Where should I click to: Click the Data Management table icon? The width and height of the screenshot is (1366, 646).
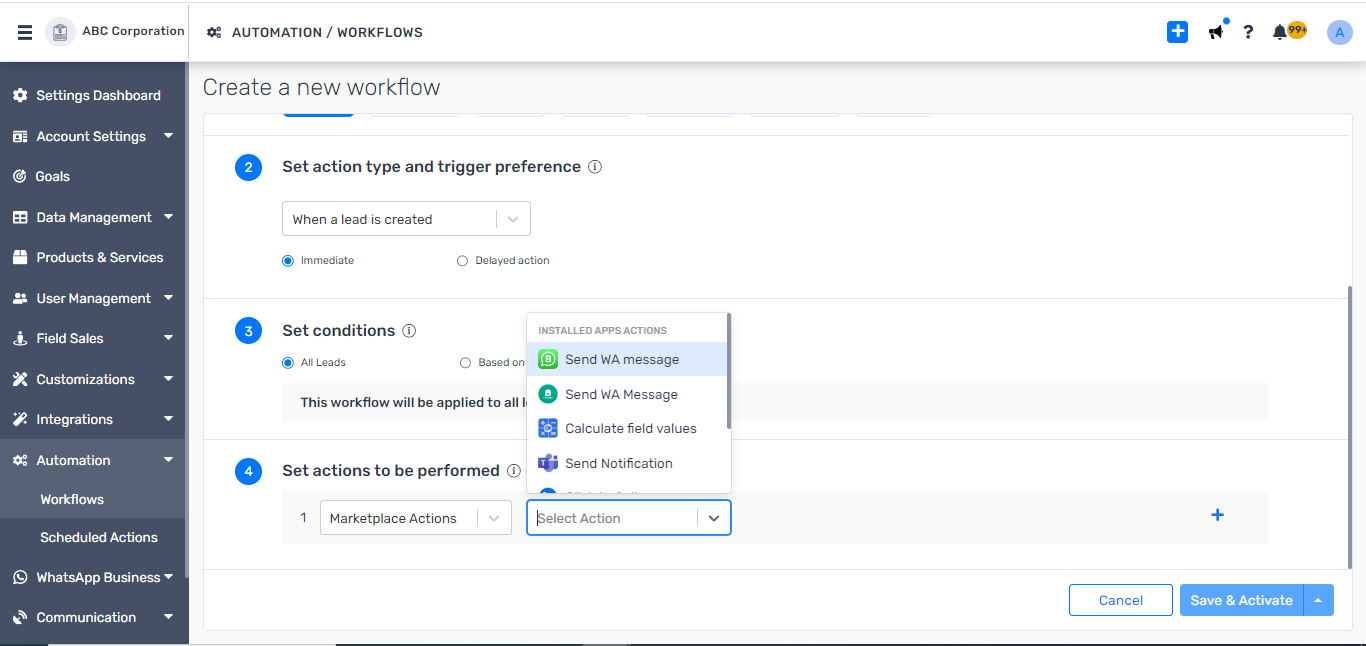tap(20, 218)
